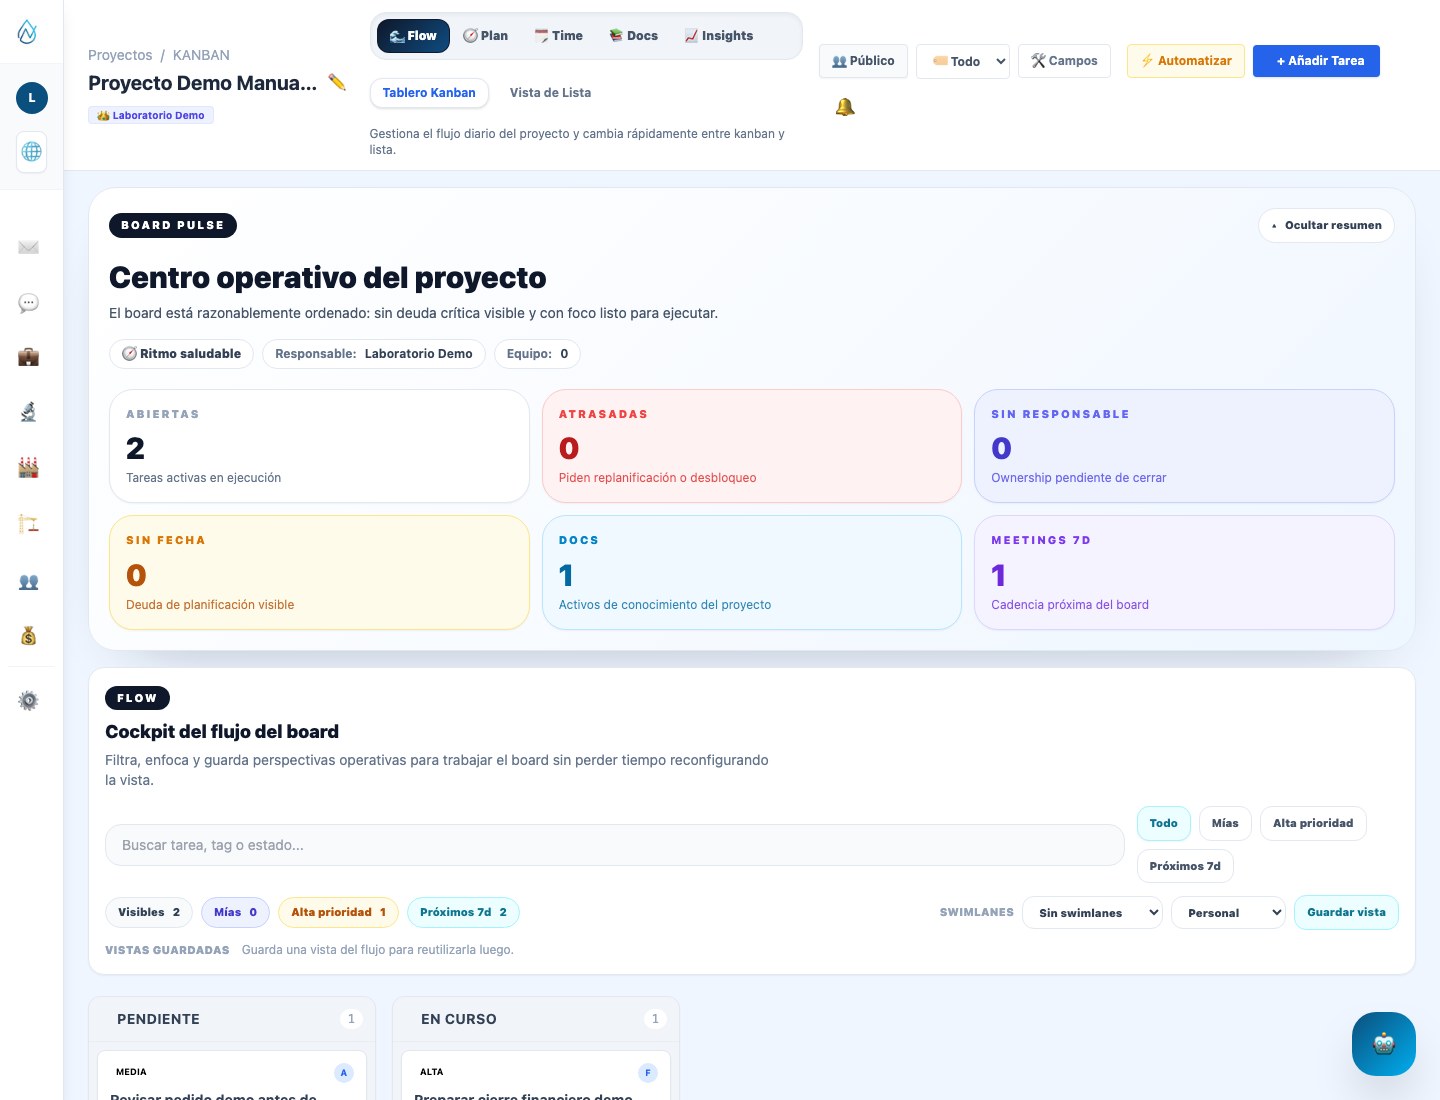Click the Meetings 7D summary card
1440x1100 pixels.
[1184, 573]
